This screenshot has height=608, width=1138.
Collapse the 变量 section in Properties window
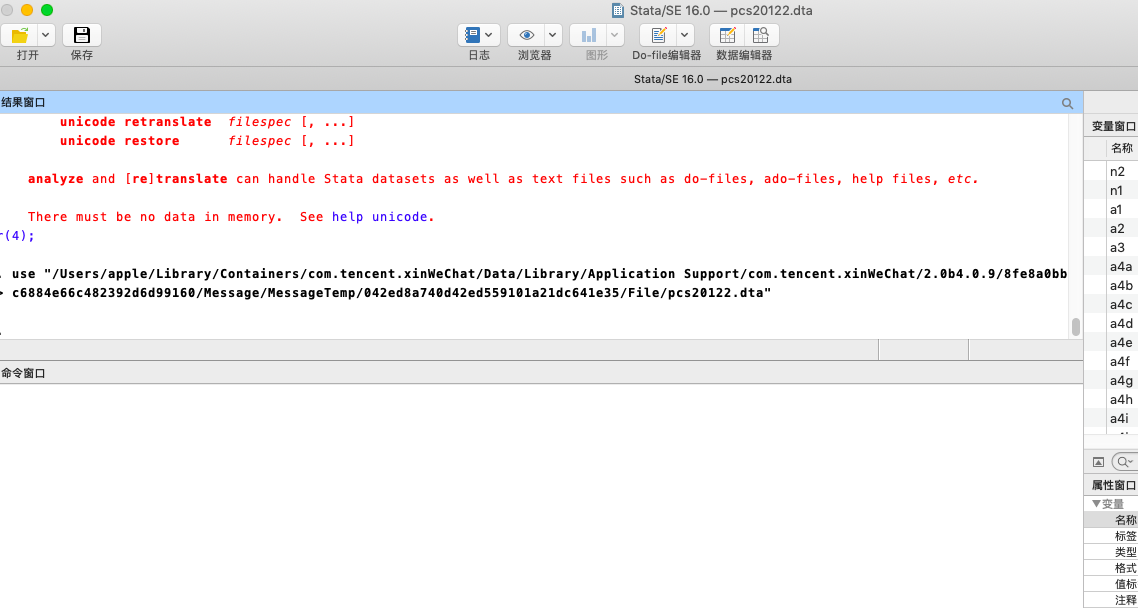point(1096,504)
